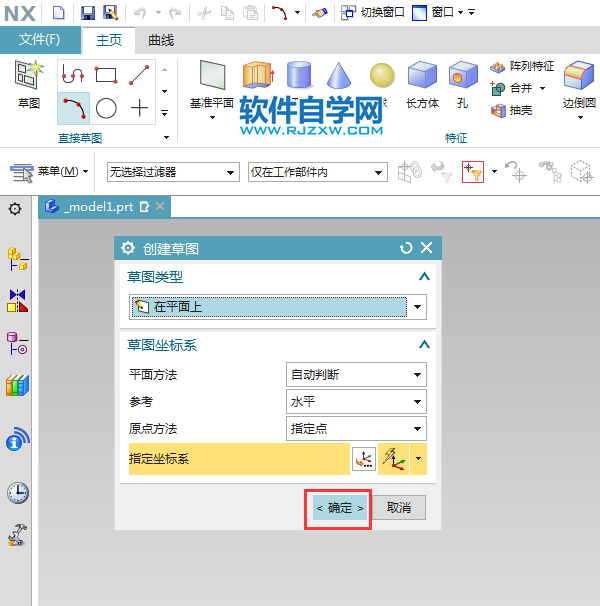Open the 在平面上 sketch type dropdown

(x=278, y=307)
